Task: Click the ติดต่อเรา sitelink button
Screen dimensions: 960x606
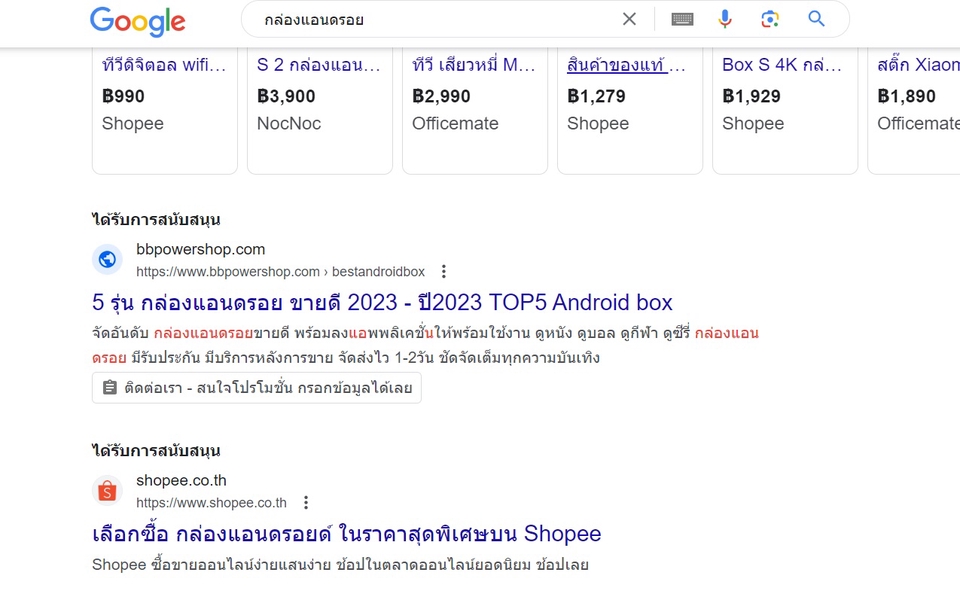Action: [x=257, y=388]
